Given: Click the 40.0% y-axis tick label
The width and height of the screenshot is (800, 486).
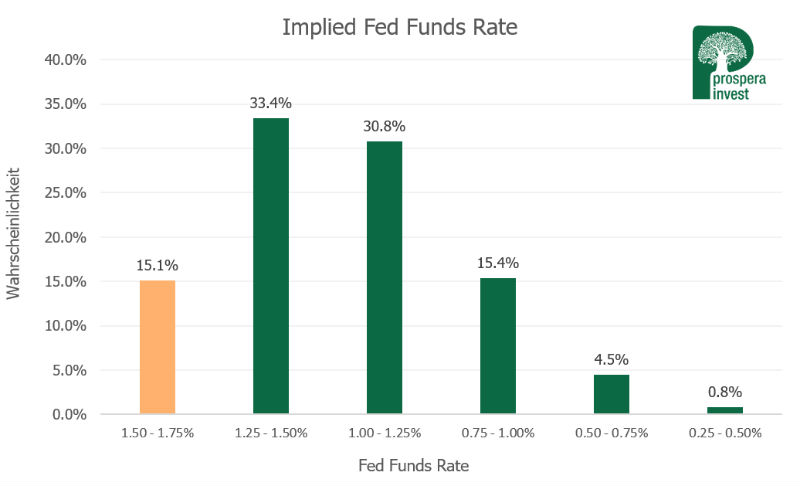Looking at the screenshot, I should (x=67, y=60).
